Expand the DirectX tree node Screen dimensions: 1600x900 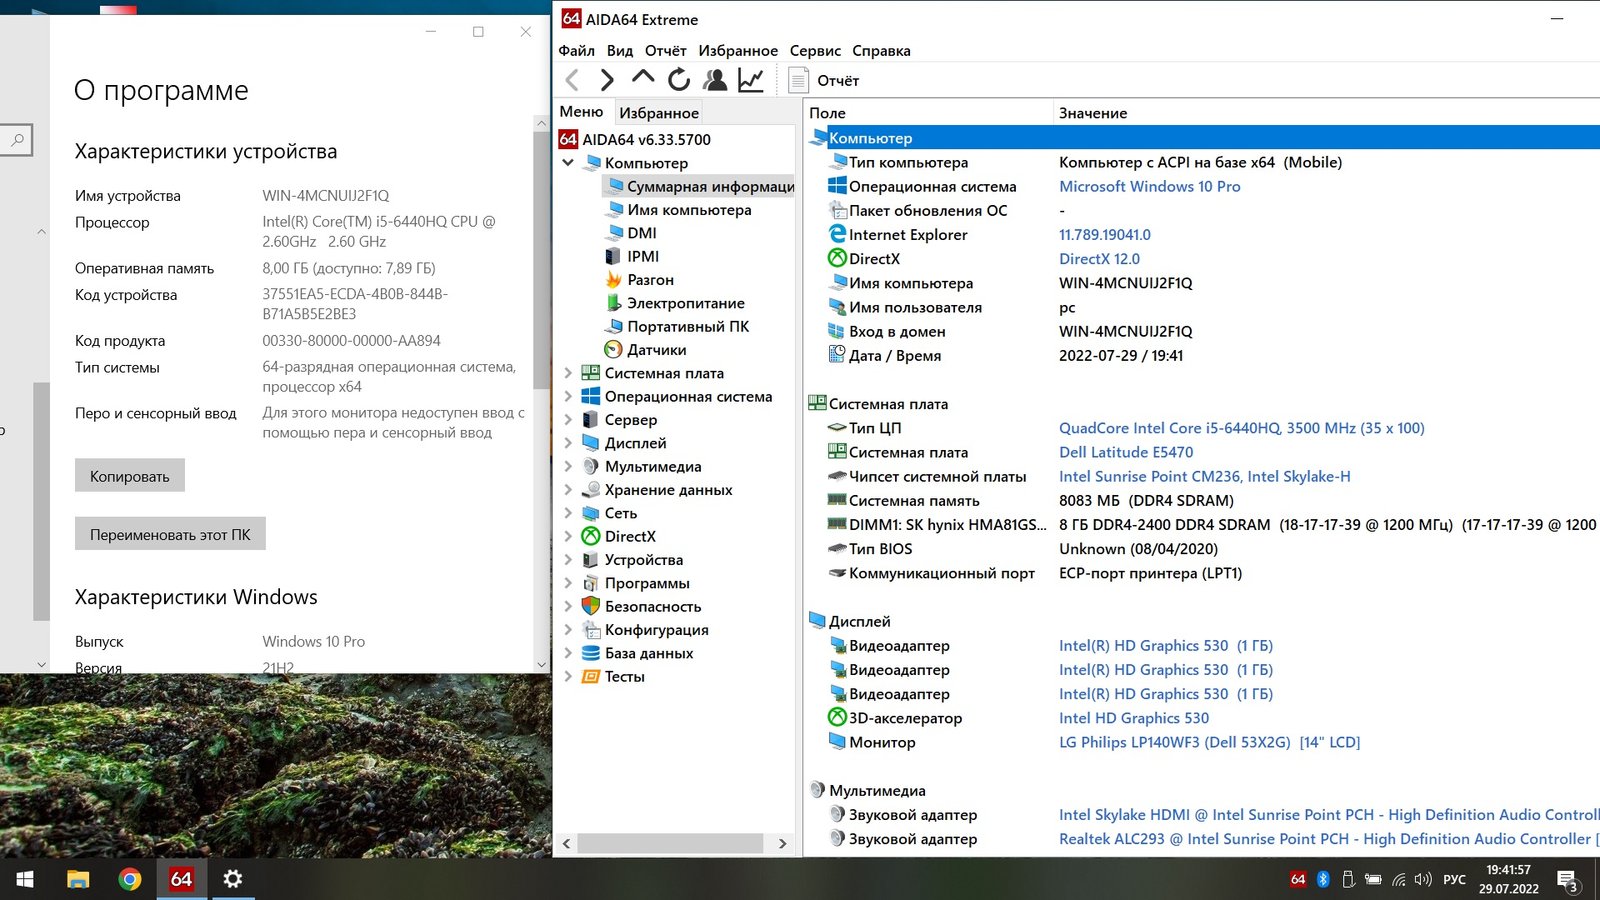point(568,536)
